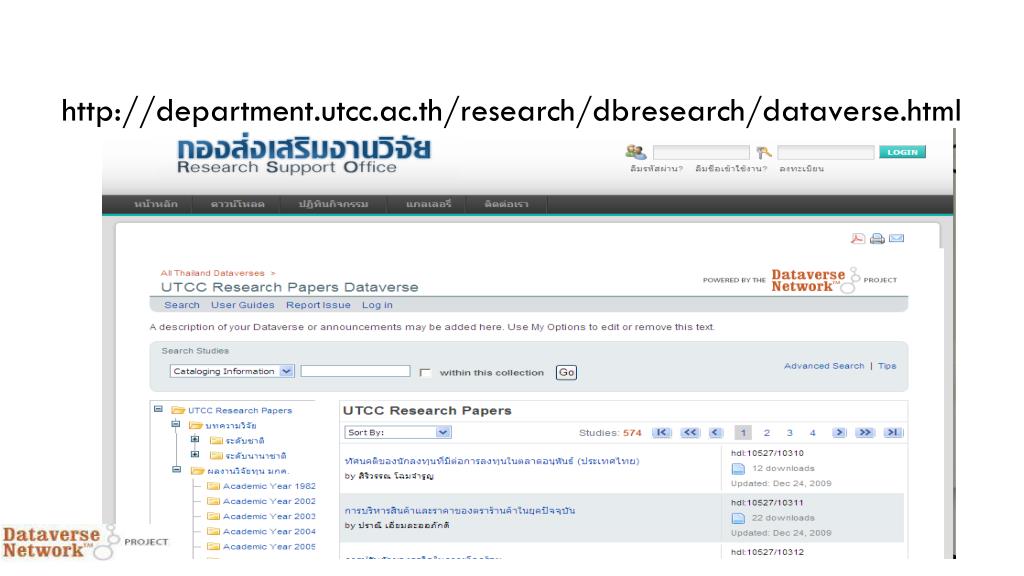This screenshot has width=1024, height=576.
Task: Click the search studies text field
Action: coord(355,371)
